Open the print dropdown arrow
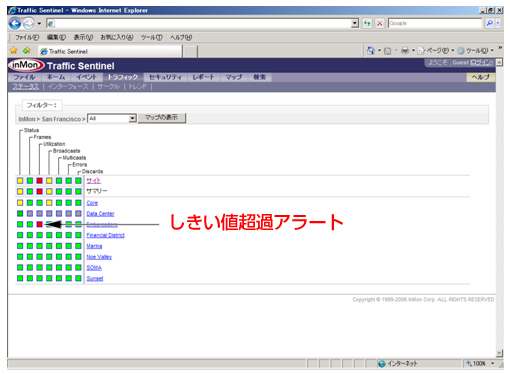This screenshot has width=510, height=374. 413,51
